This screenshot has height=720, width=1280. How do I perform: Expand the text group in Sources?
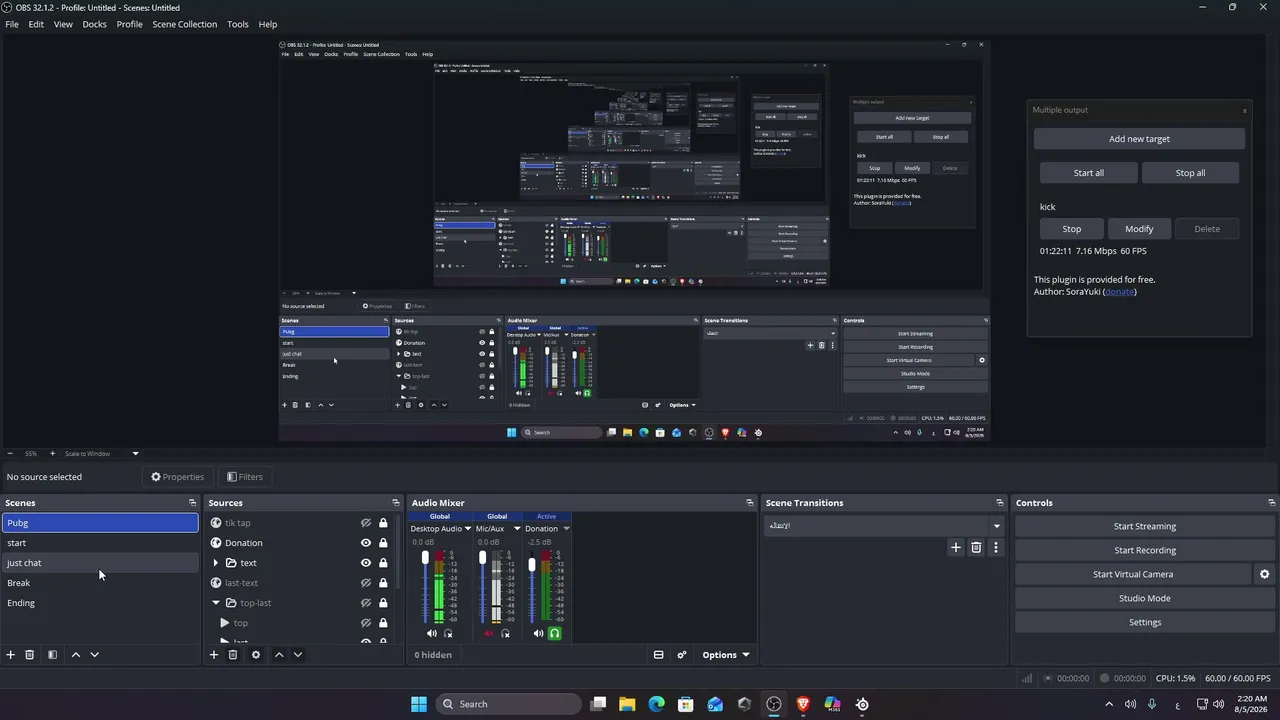(216, 563)
